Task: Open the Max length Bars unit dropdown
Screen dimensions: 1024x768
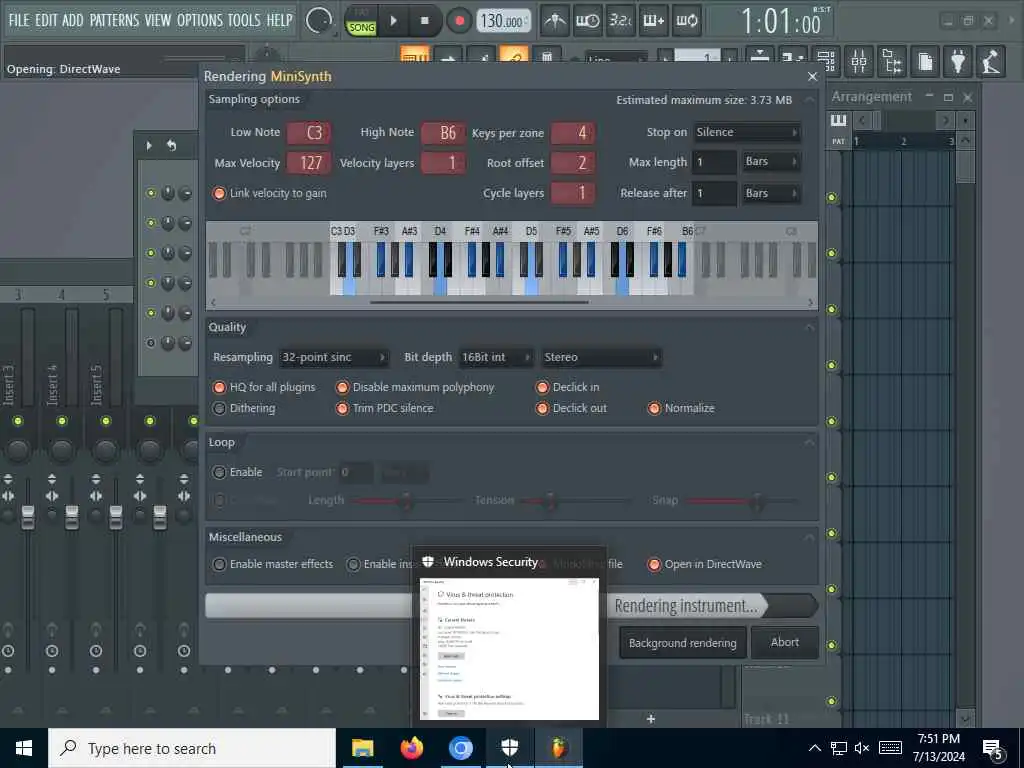Action: [771, 161]
